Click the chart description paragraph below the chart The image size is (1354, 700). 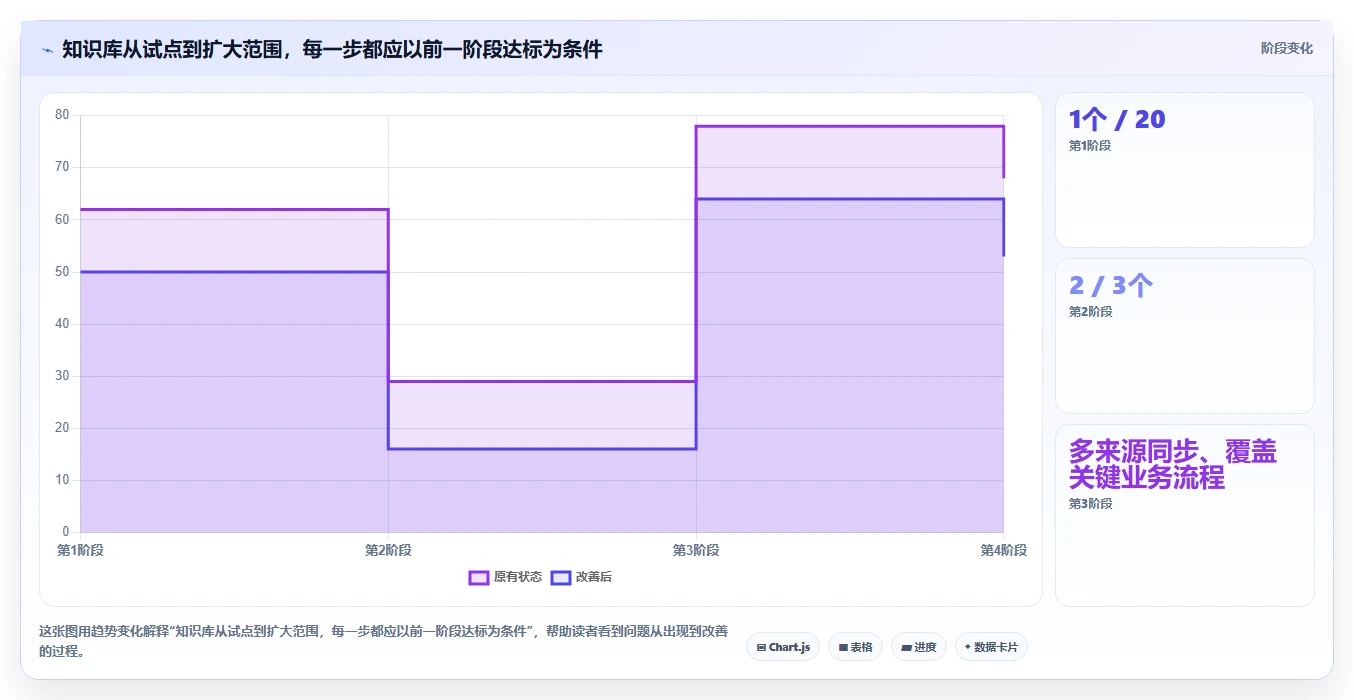tap(384, 641)
